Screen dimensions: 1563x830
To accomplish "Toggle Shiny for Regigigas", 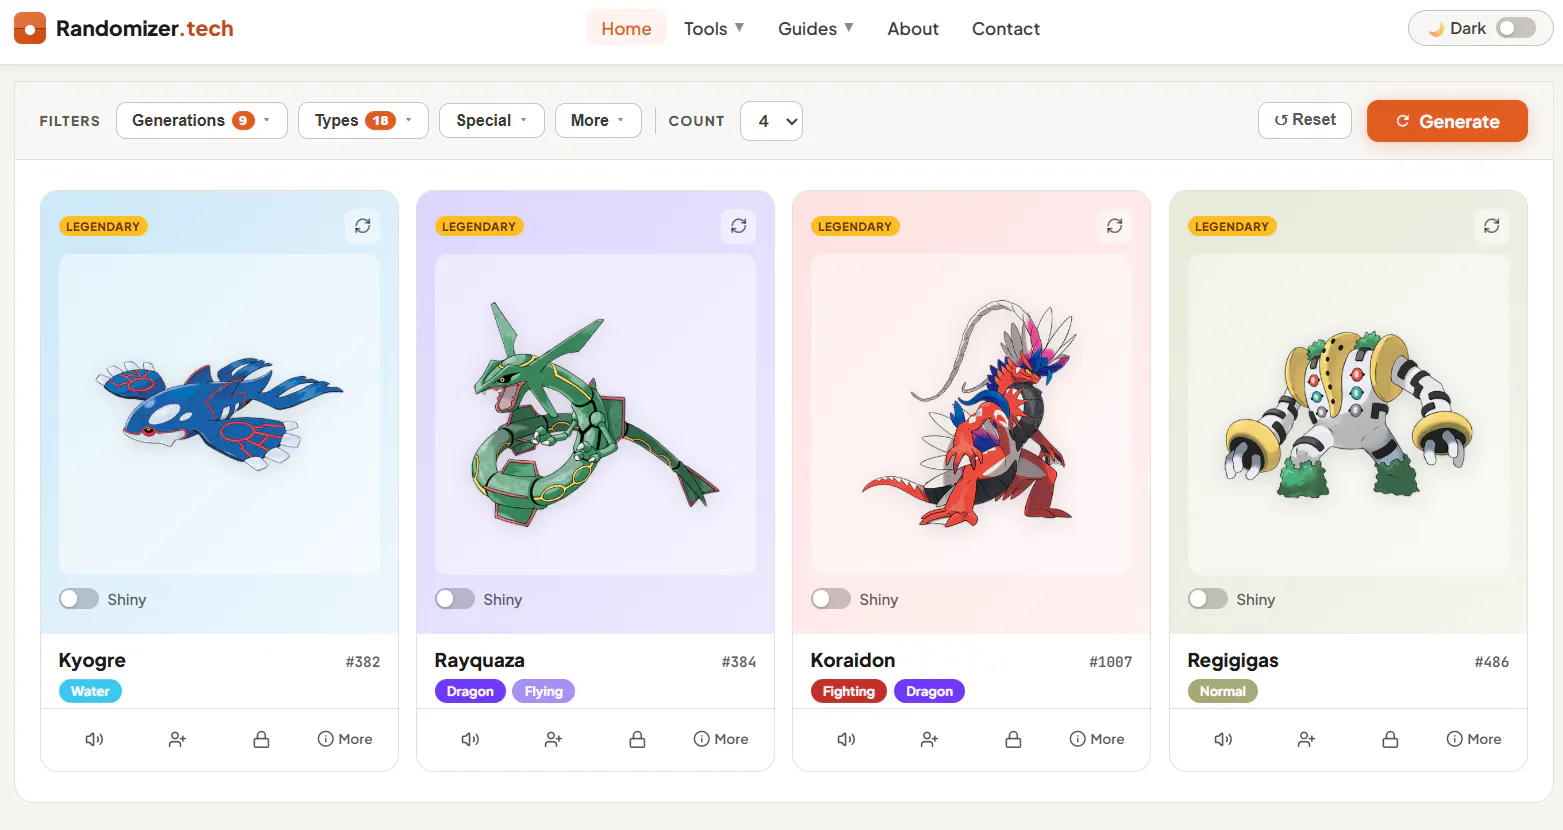I will (x=1208, y=599).
